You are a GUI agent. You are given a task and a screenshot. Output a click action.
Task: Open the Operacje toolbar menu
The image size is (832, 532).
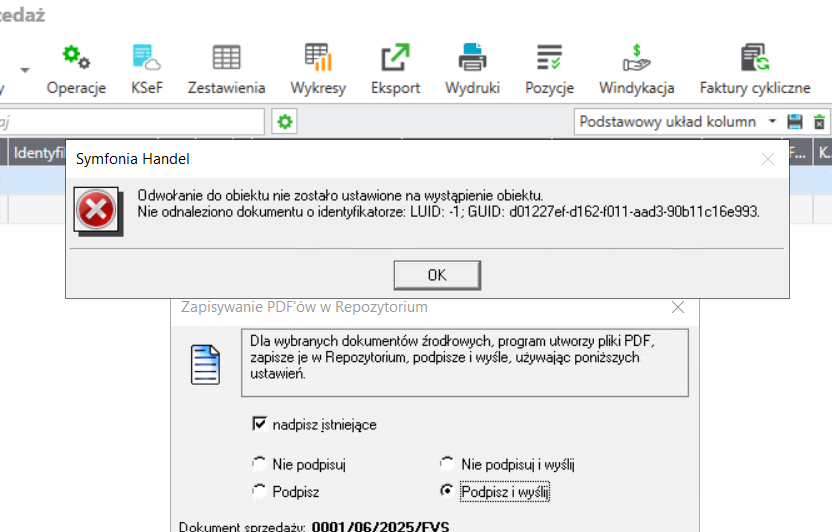click(x=76, y=68)
